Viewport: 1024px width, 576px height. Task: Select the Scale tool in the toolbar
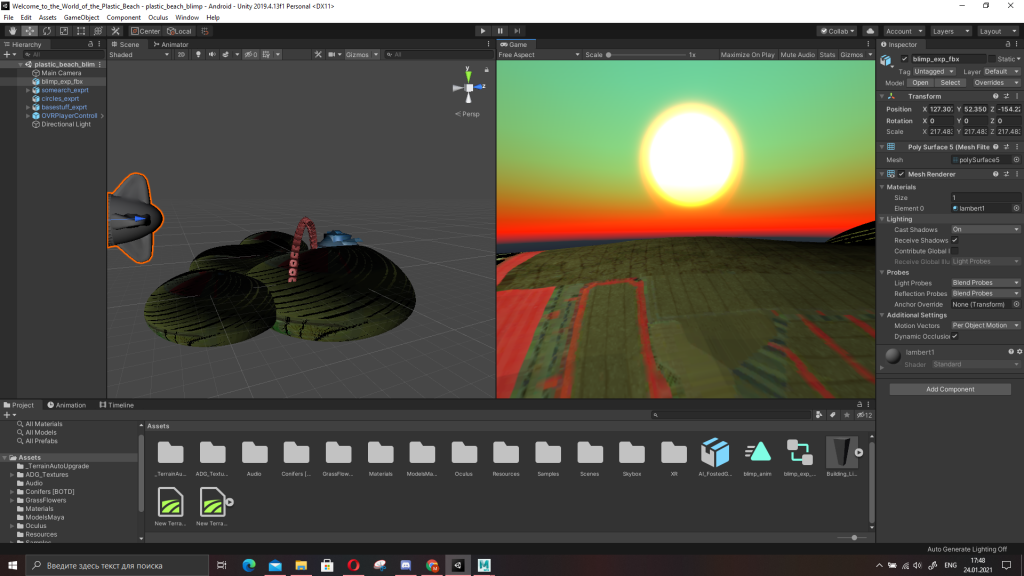tap(63, 31)
